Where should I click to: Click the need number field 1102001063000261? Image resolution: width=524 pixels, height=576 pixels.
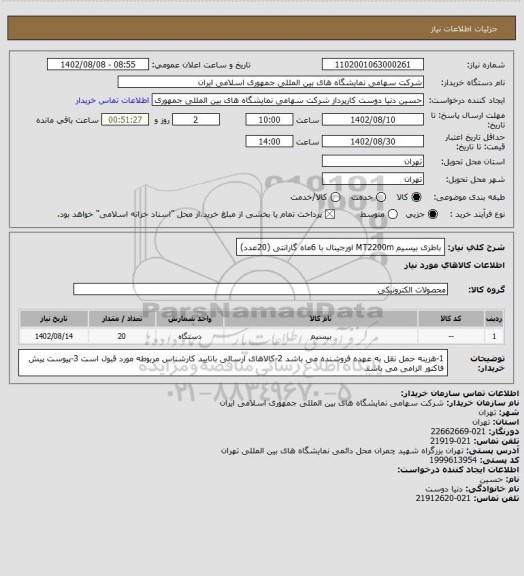point(373,65)
